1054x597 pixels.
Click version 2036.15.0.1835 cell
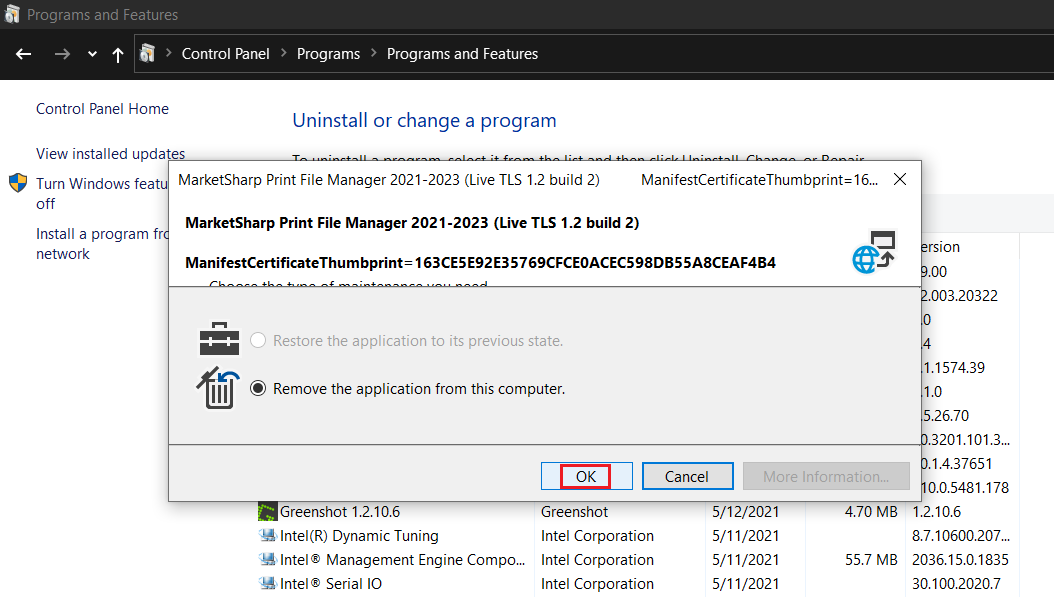(x=961, y=559)
